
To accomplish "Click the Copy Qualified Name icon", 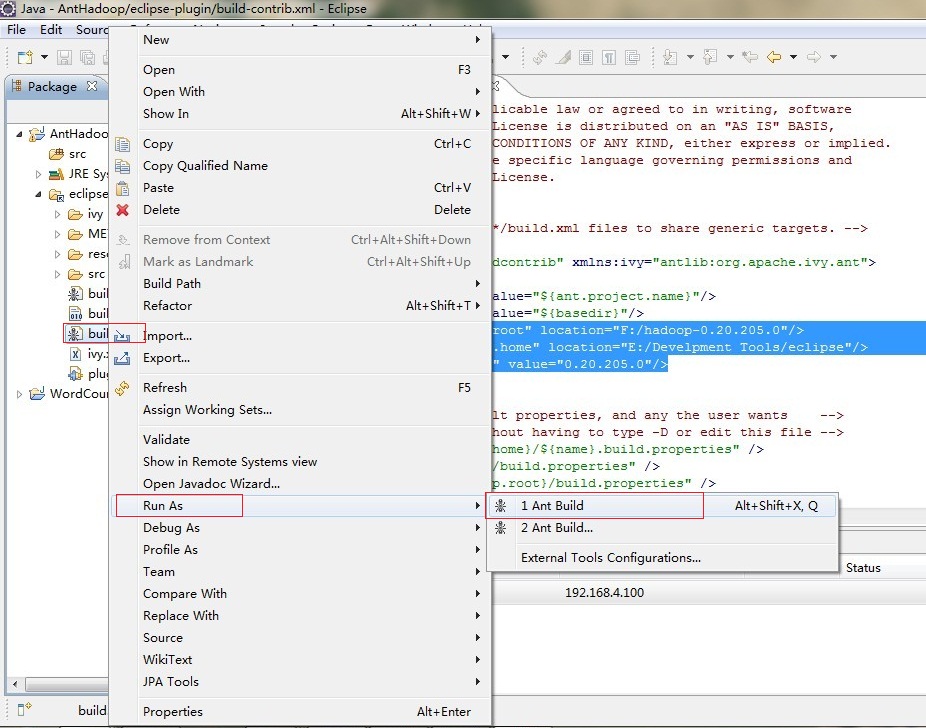I will (122, 166).
